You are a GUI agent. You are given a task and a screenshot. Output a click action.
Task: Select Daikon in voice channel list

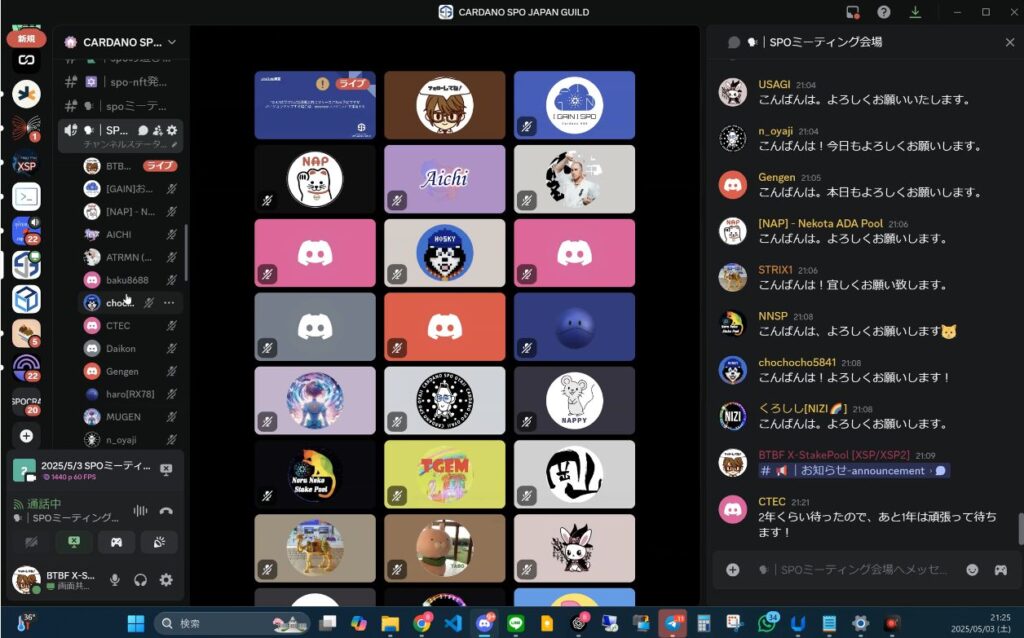[x=130, y=349]
